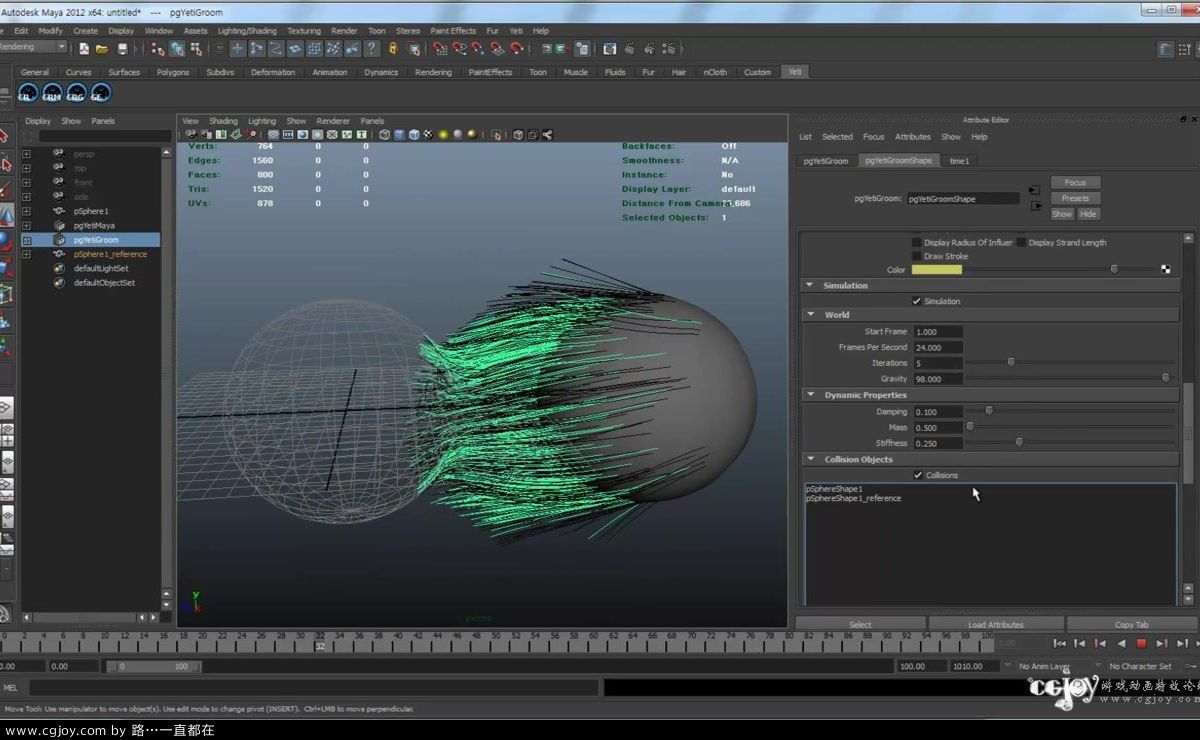Collapse the Simulation section
Screen dimensions: 1200x740
click(x=810, y=285)
